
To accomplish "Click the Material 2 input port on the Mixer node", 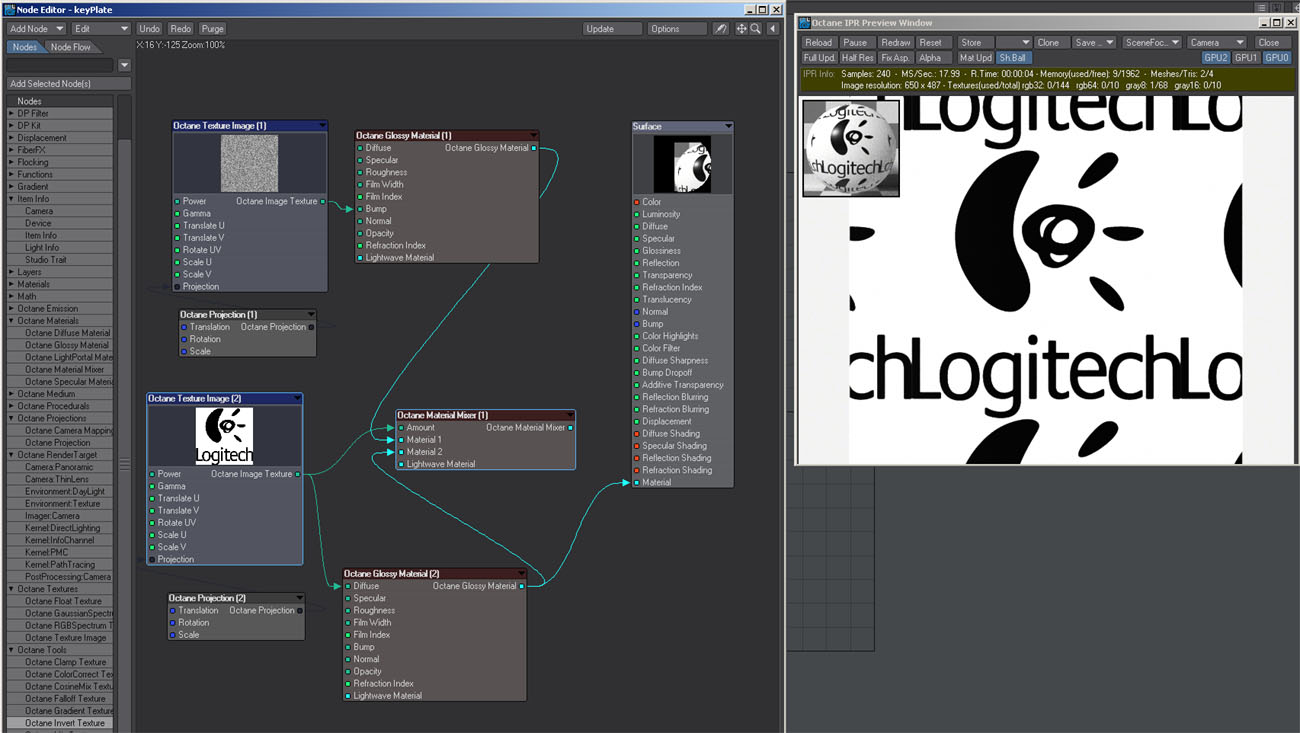I will 401,452.
